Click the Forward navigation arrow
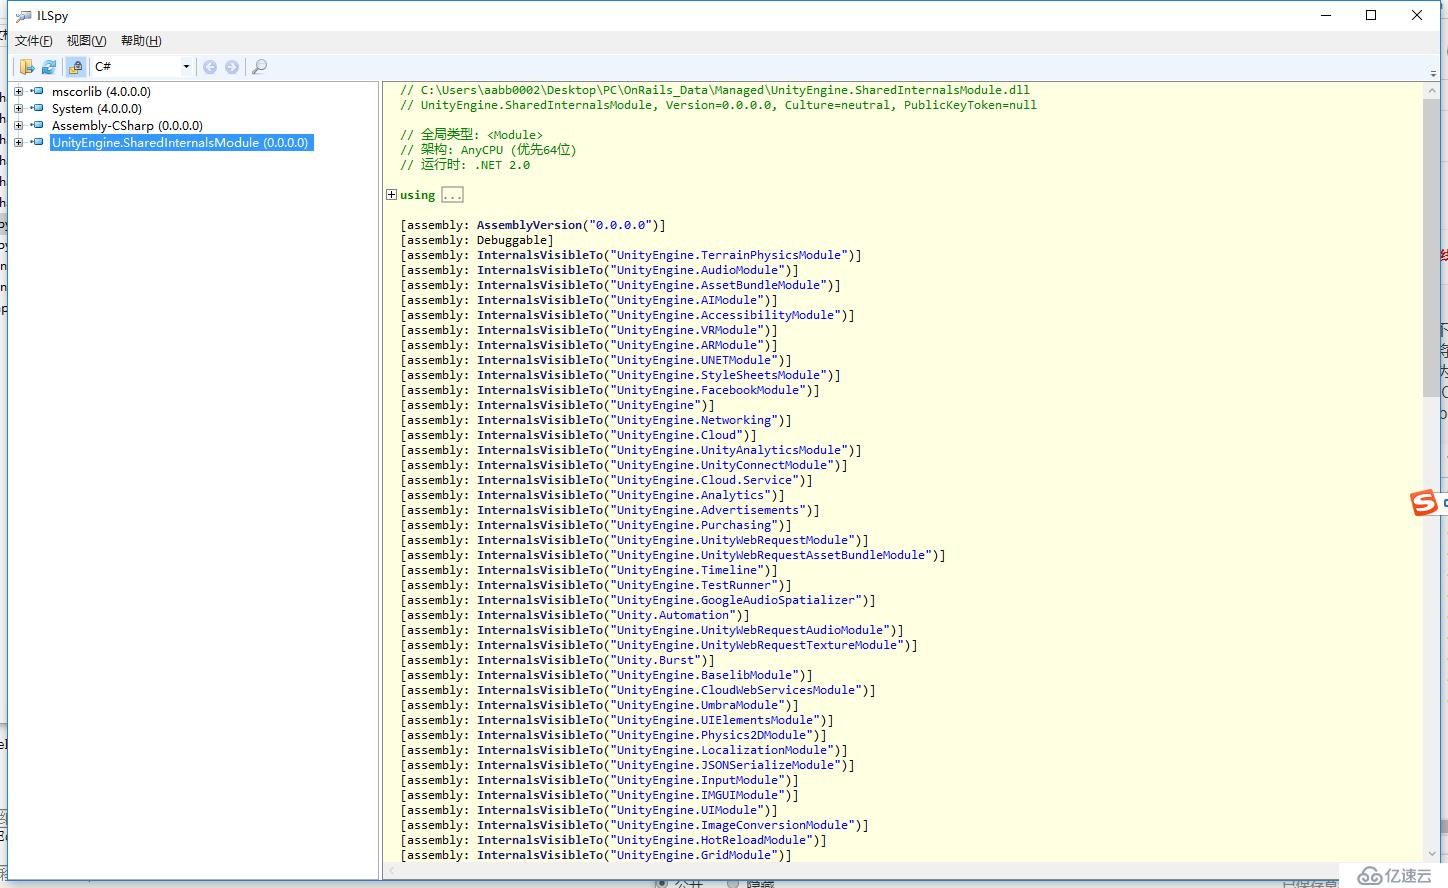Screen dimensions: 1448x888 tap(232, 67)
